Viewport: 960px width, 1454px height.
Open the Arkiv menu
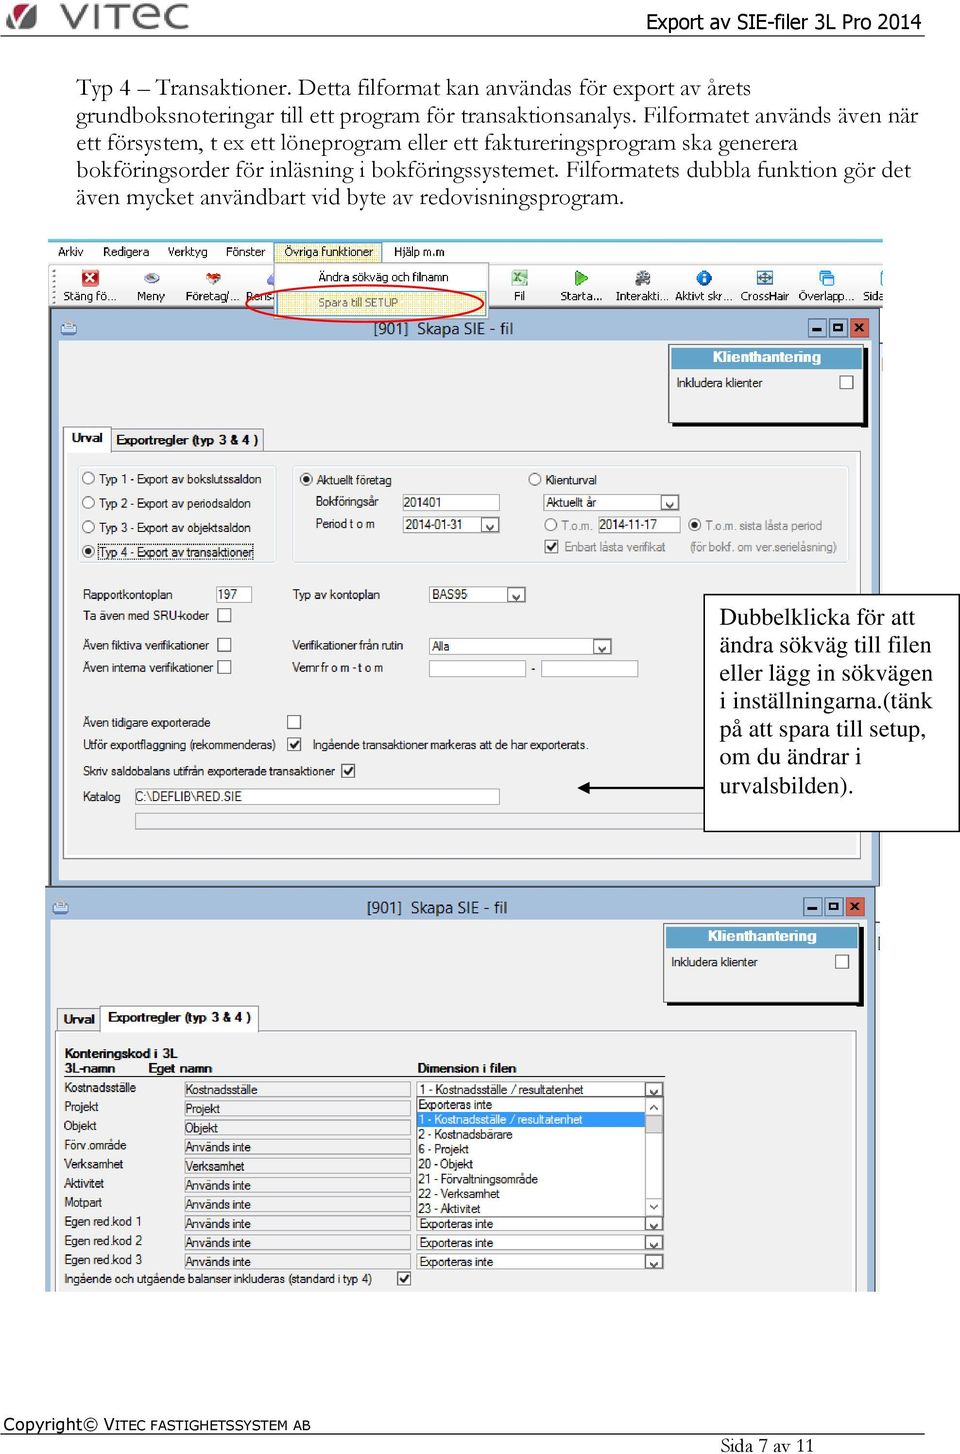coord(70,252)
